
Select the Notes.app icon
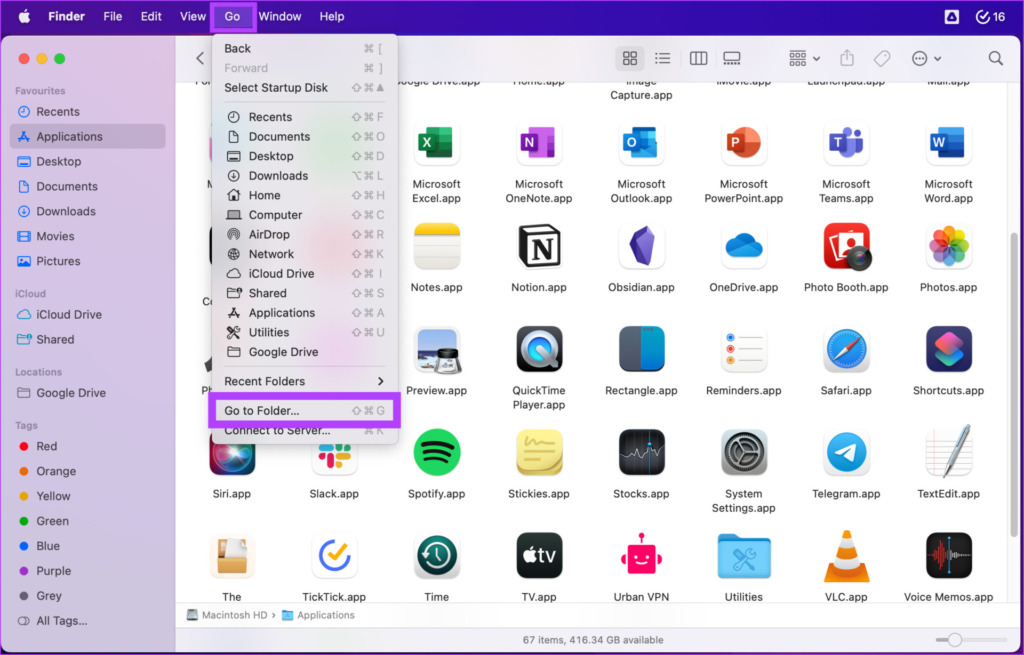pos(436,246)
